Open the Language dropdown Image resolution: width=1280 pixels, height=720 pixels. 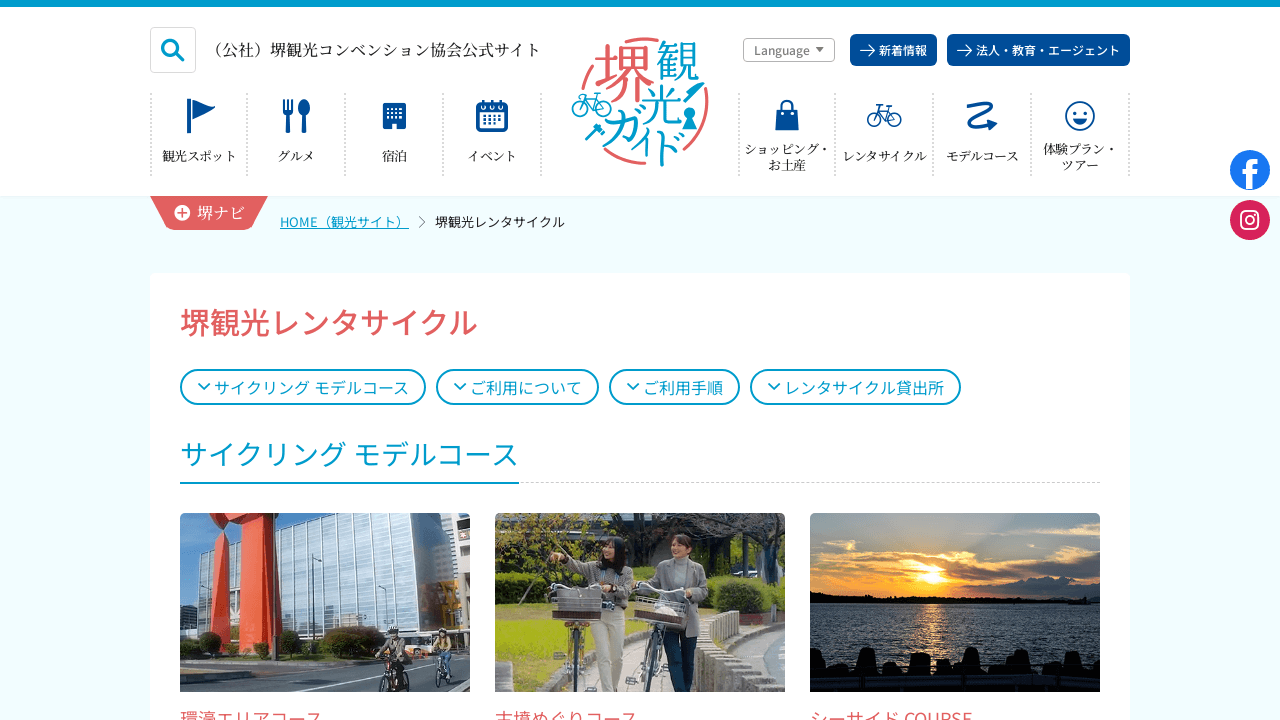(788, 49)
